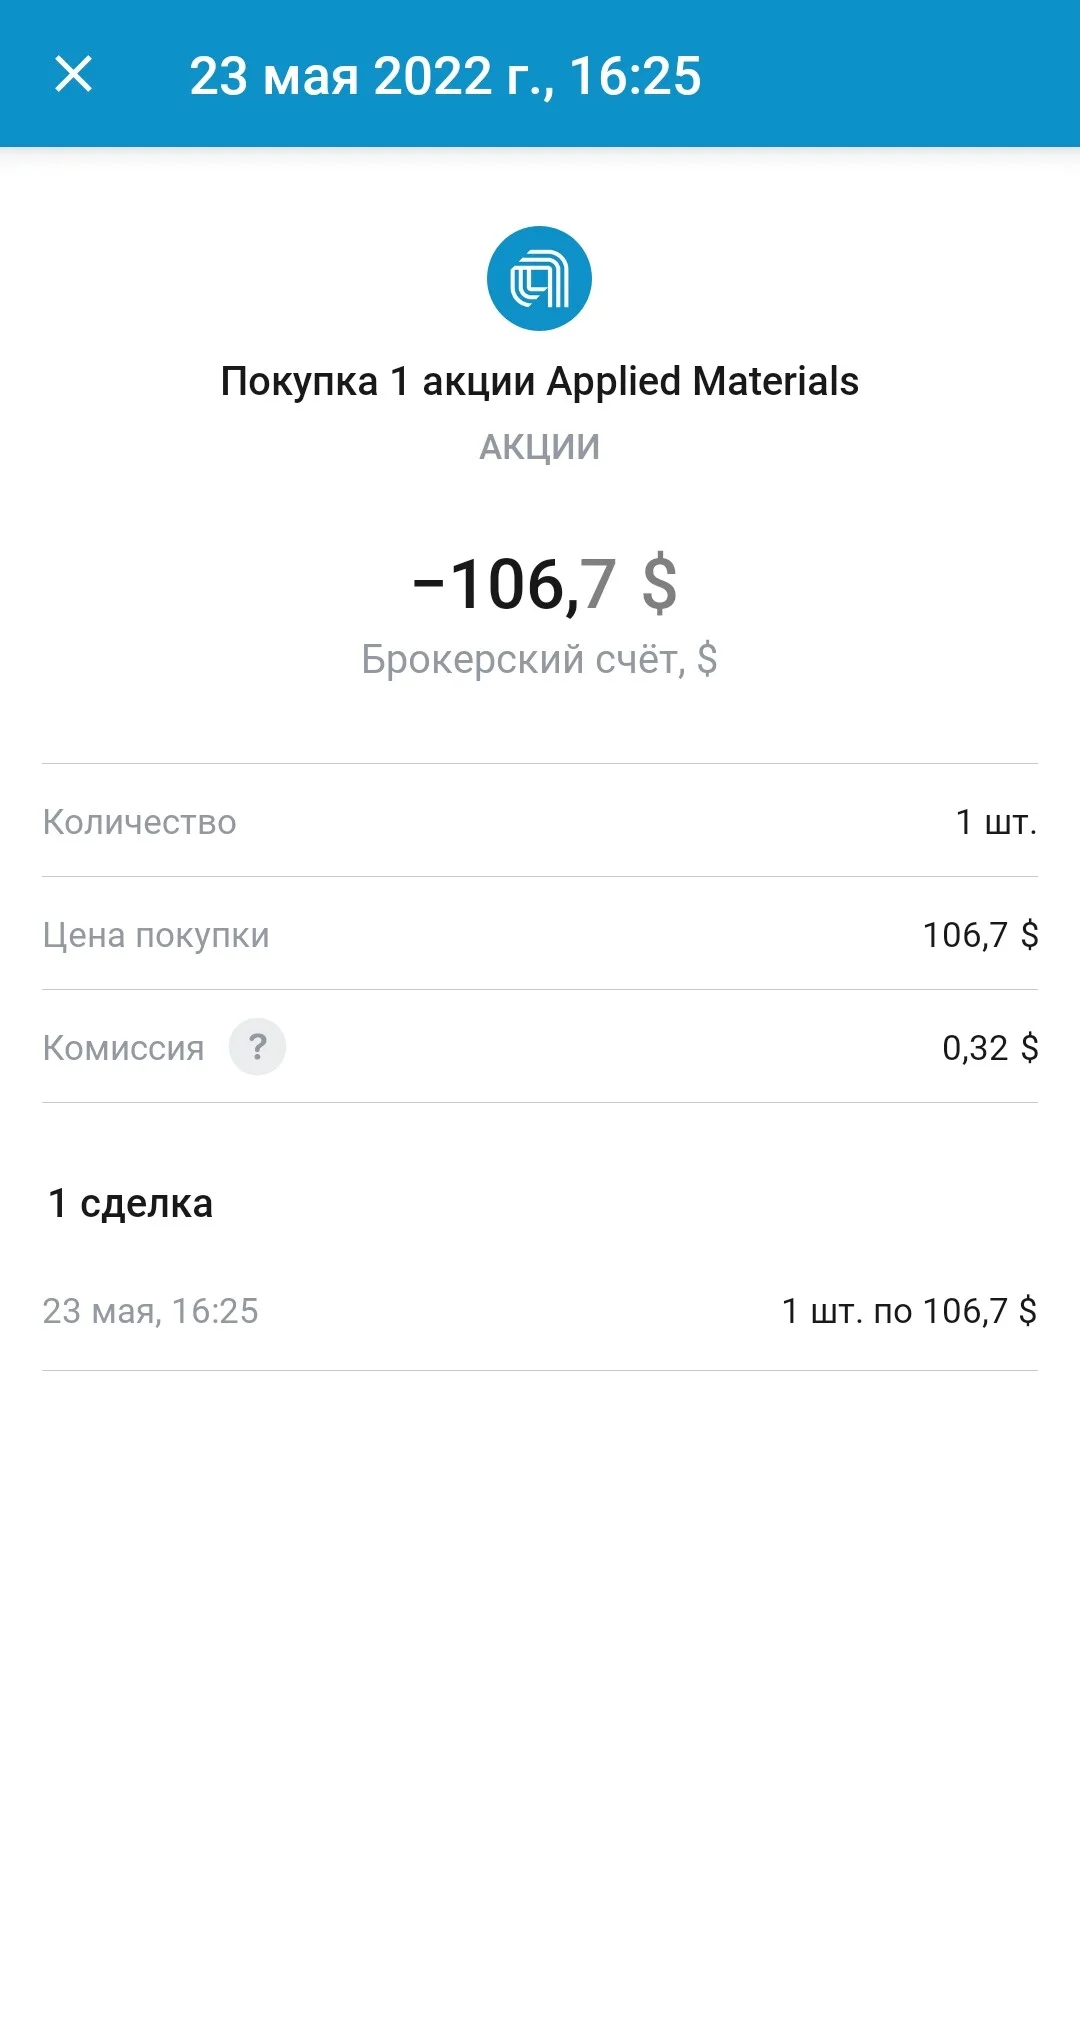Open the Брокерский счёт account label
The width and height of the screenshot is (1080, 2031).
click(x=539, y=659)
